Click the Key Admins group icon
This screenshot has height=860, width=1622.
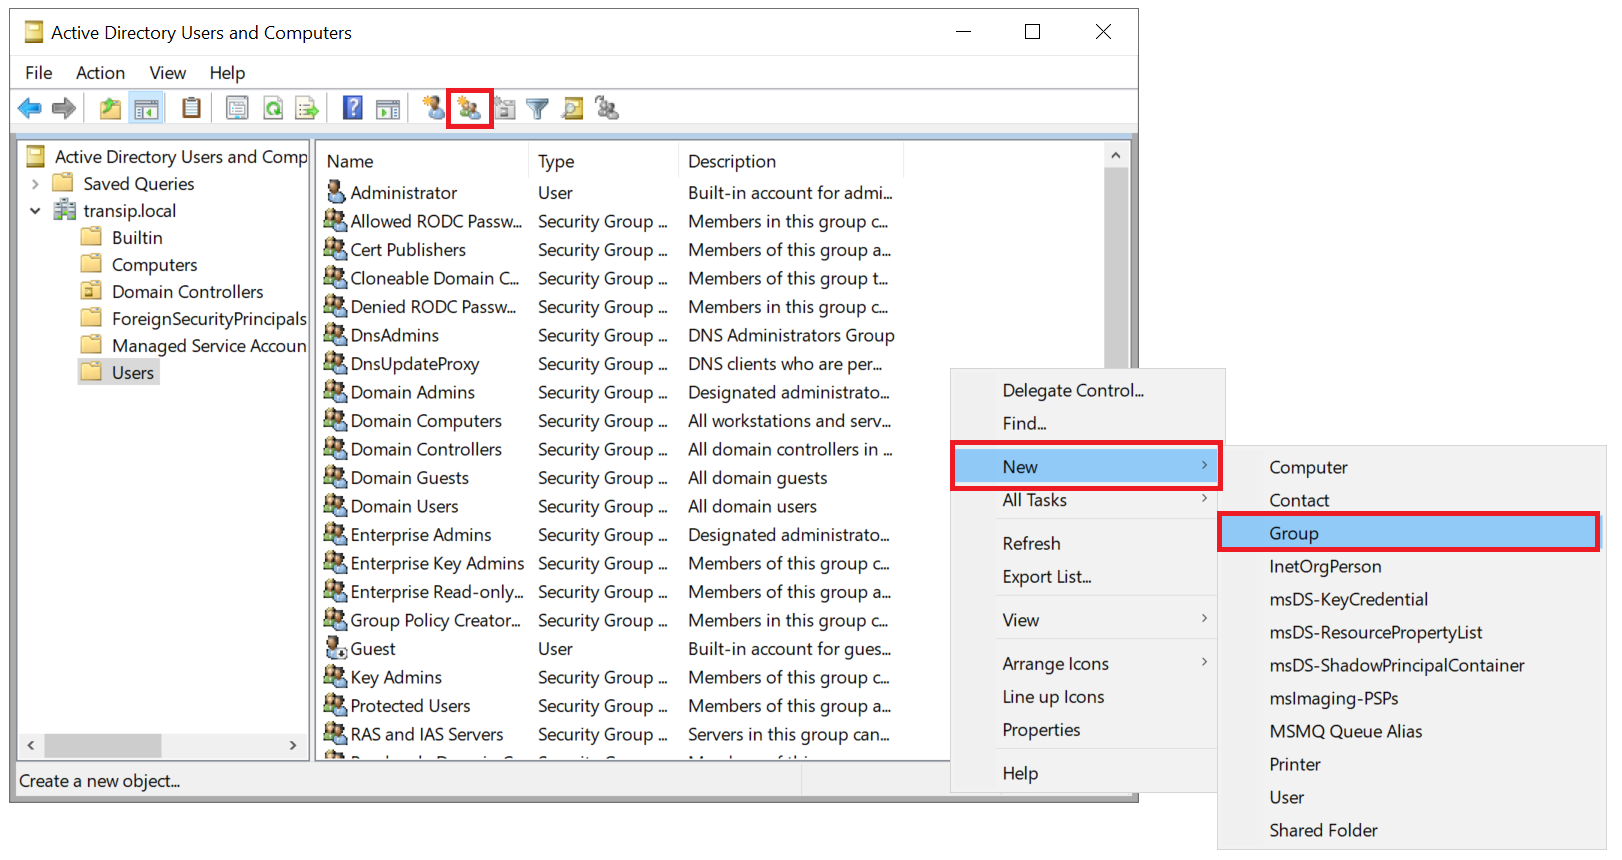pos(336,676)
